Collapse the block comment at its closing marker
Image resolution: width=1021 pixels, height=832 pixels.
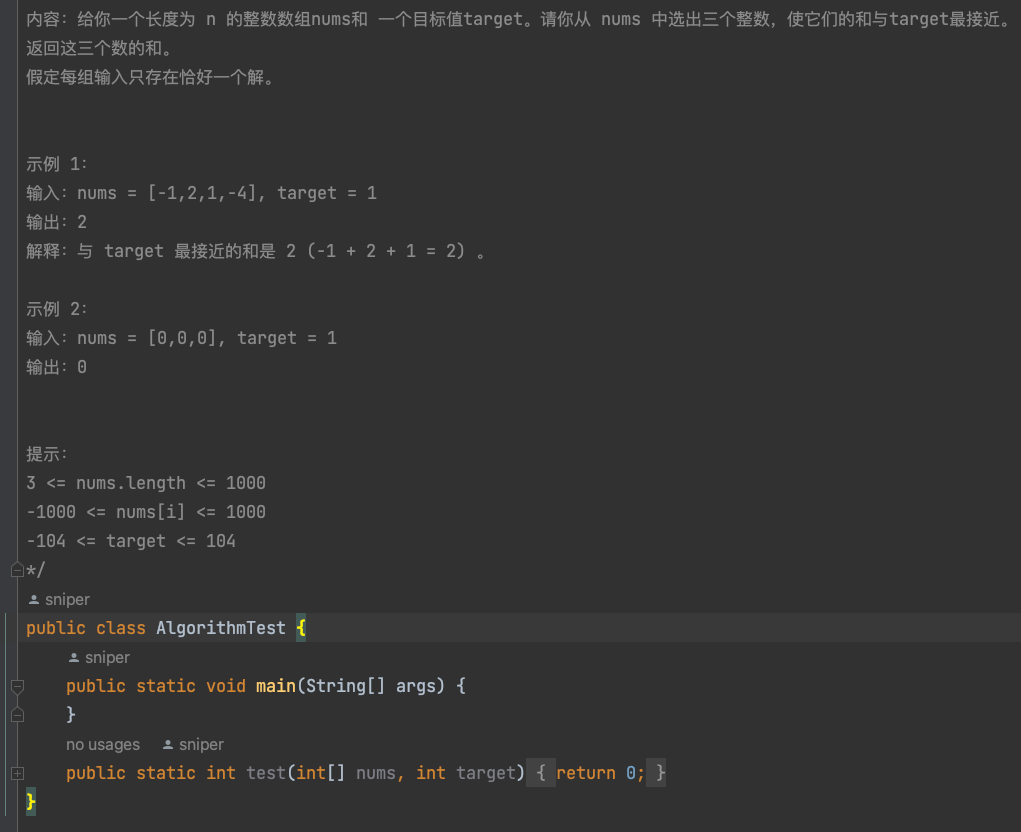17,570
